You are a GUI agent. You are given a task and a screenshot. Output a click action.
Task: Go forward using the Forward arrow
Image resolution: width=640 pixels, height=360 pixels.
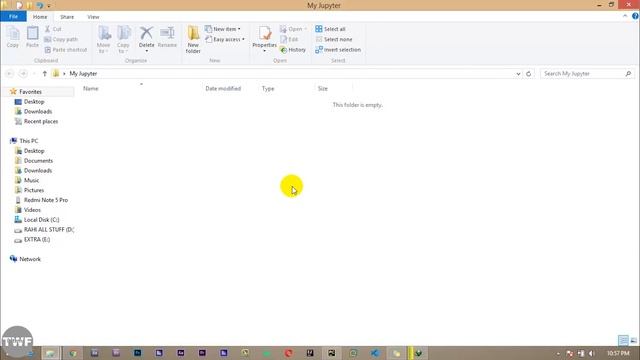[x=23, y=73]
